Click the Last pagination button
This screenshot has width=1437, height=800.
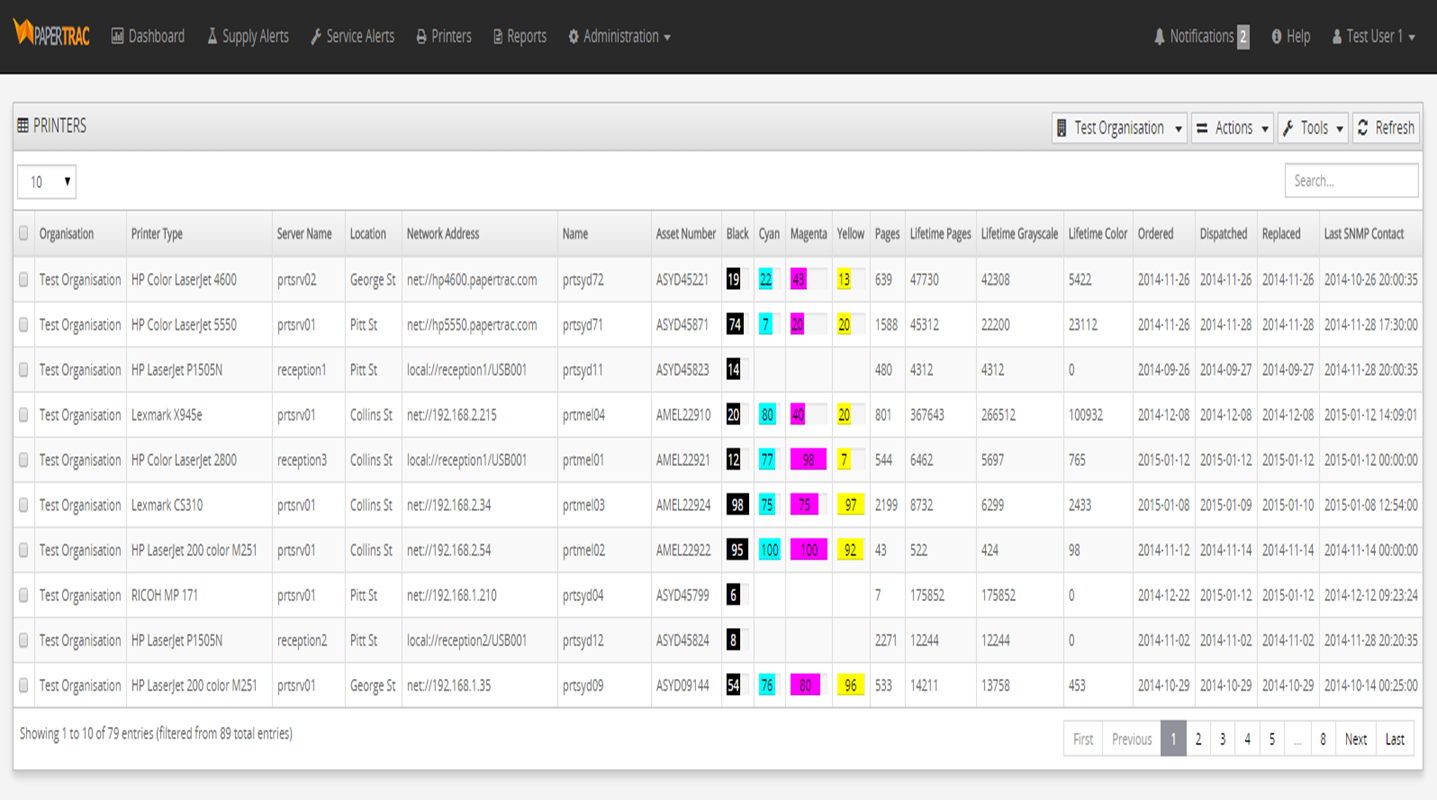coord(1395,739)
